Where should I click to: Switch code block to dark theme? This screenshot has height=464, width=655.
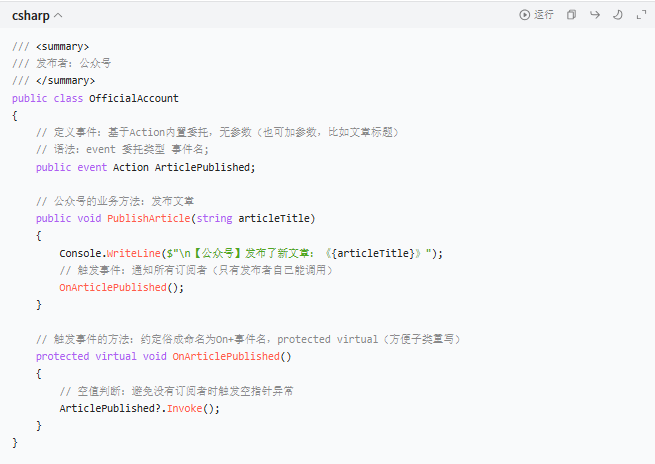click(617, 15)
